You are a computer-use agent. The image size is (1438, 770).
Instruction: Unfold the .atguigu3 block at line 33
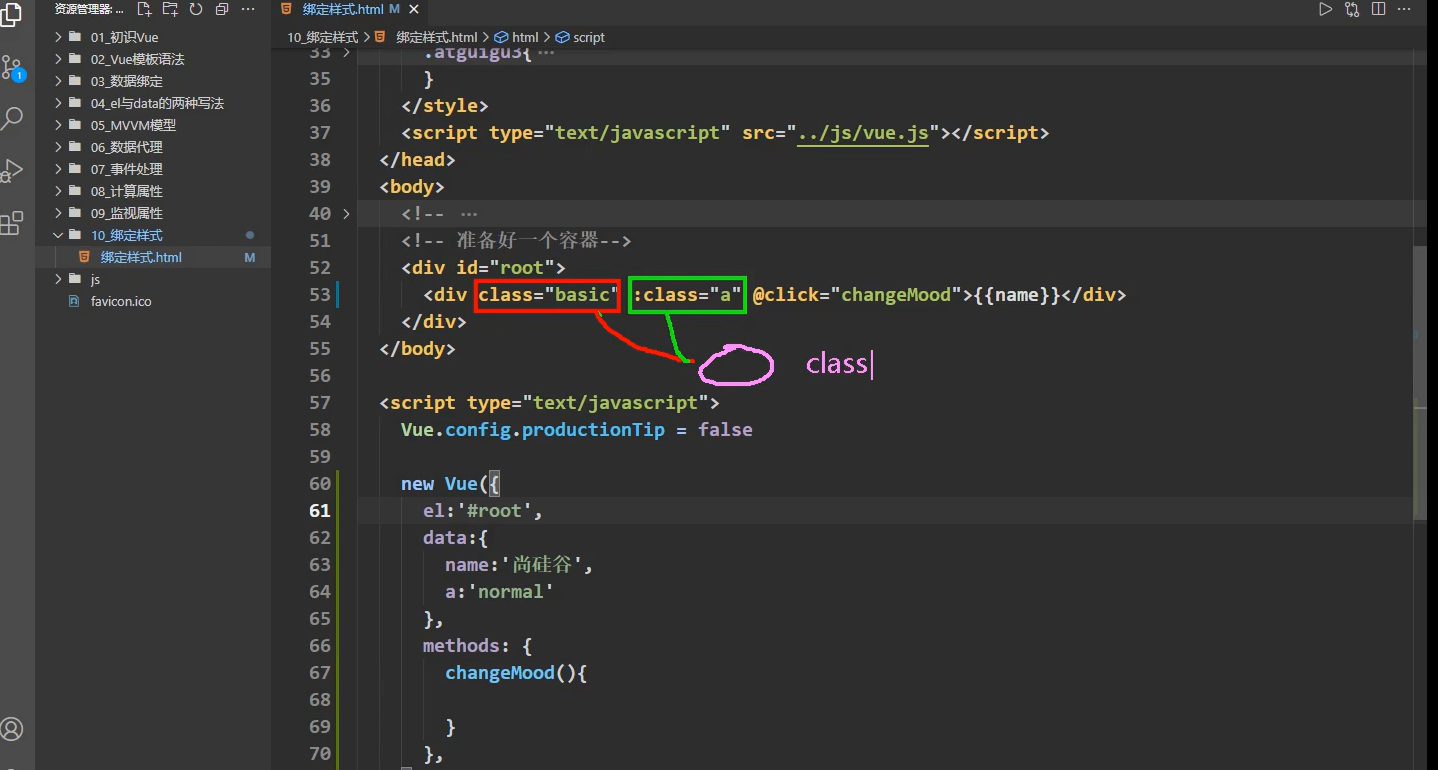click(x=347, y=52)
